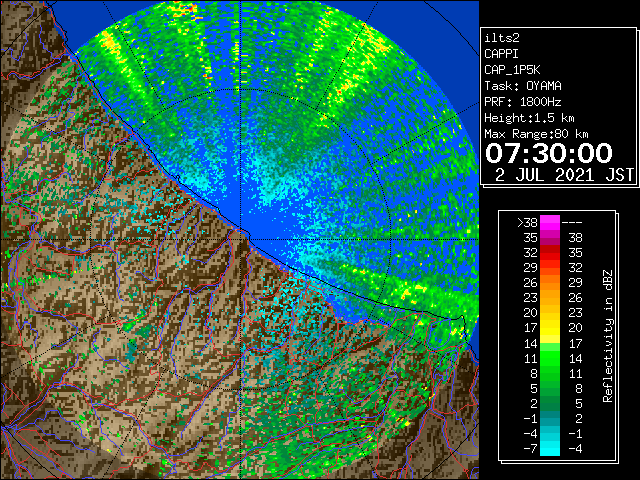Click the left legend label '-7'
The image size is (640, 480).
(x=530, y=448)
